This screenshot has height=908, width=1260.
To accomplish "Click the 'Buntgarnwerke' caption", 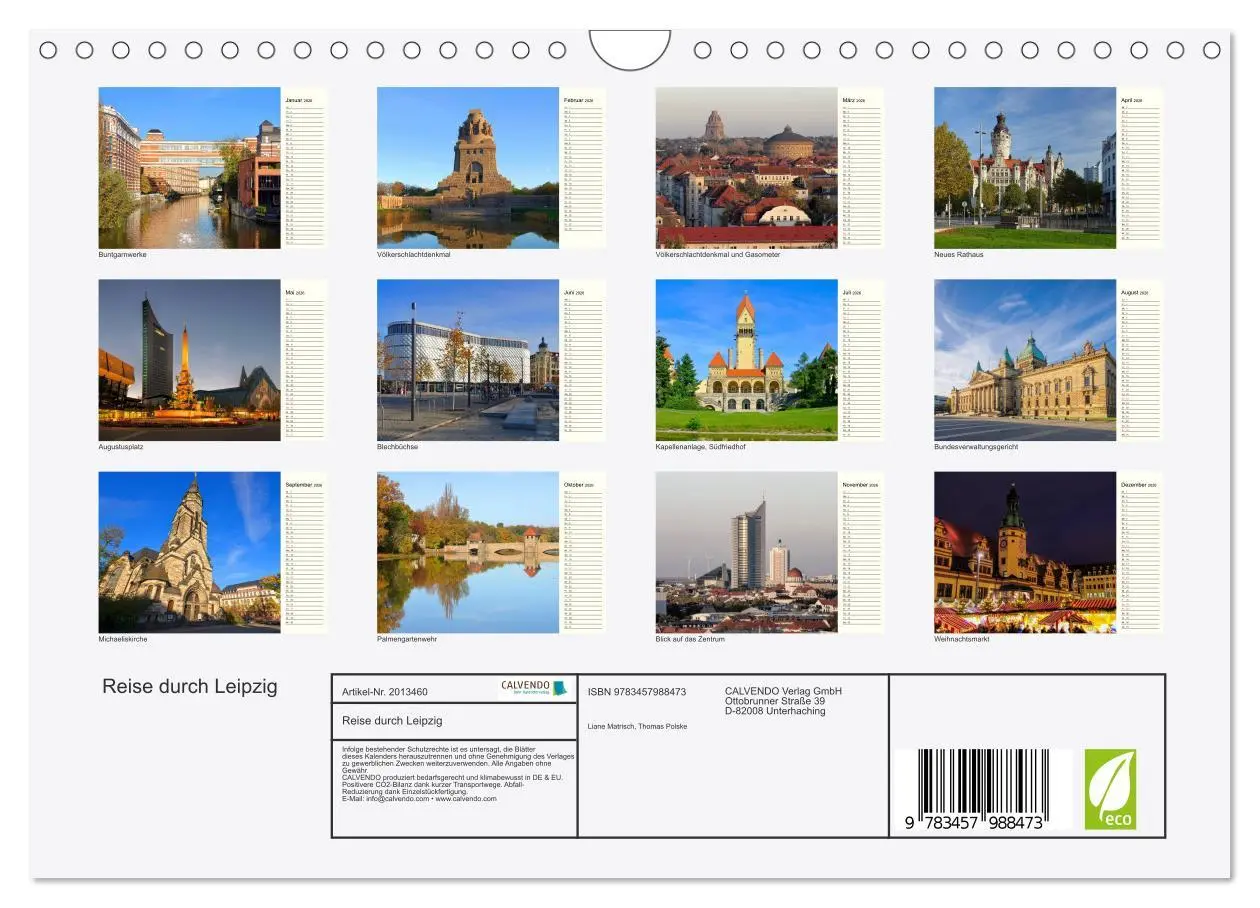I will [x=123, y=255].
